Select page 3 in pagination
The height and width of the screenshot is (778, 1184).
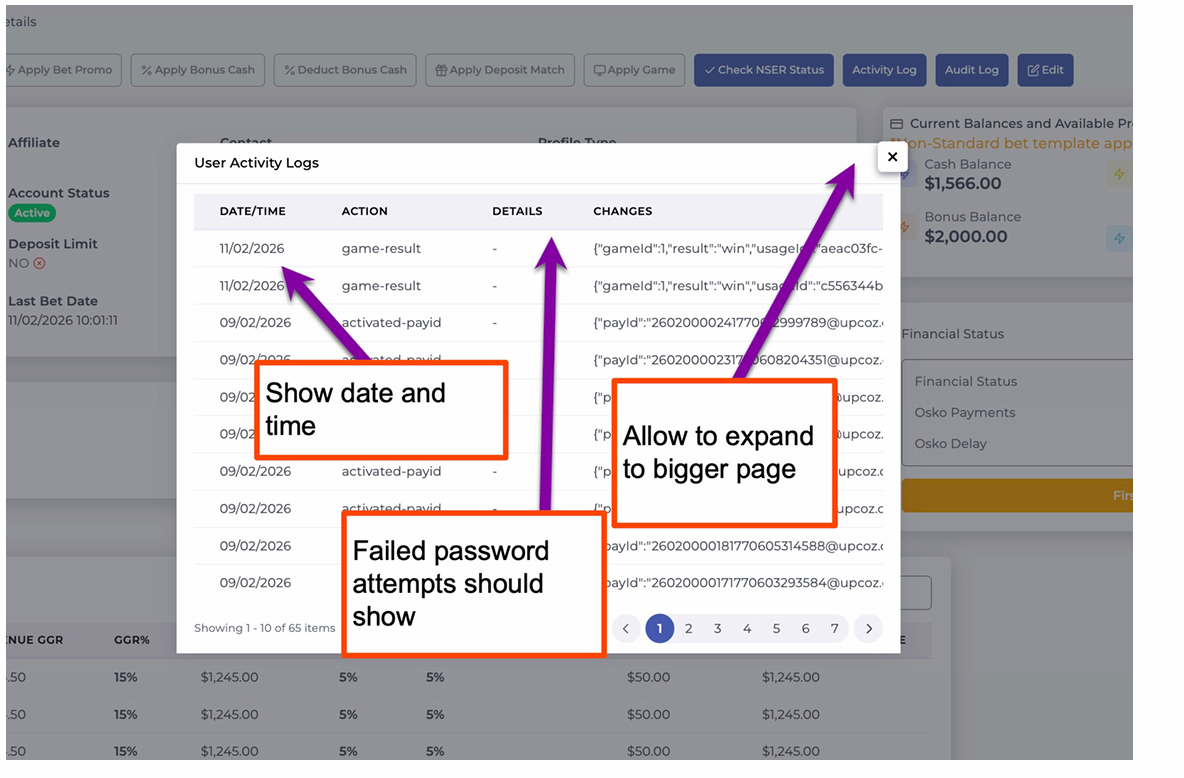(717, 628)
